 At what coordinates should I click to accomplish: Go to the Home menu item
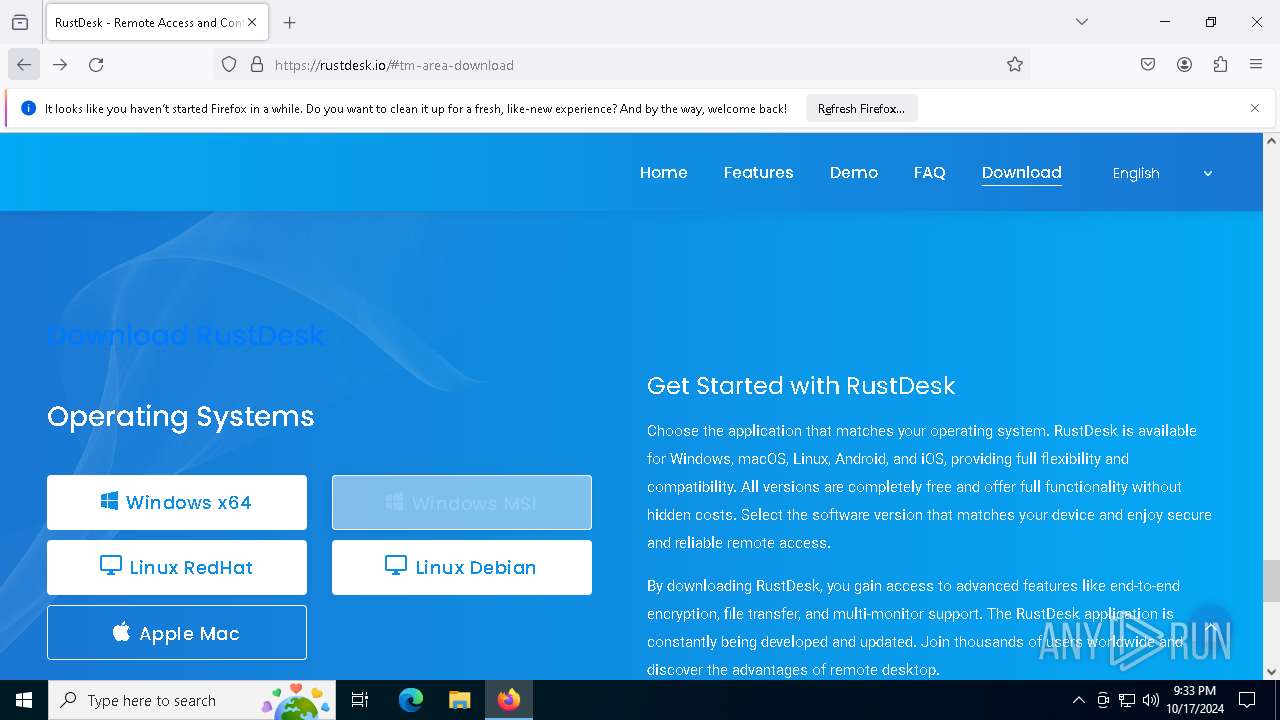[664, 172]
